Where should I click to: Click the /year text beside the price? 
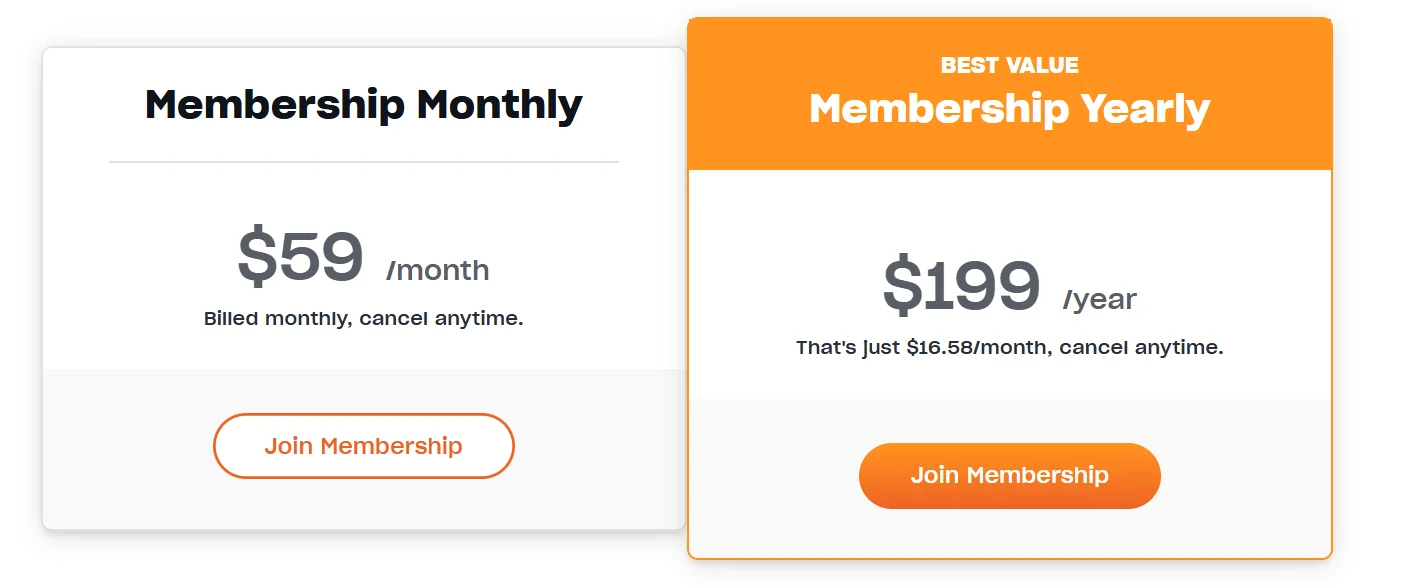(1100, 299)
